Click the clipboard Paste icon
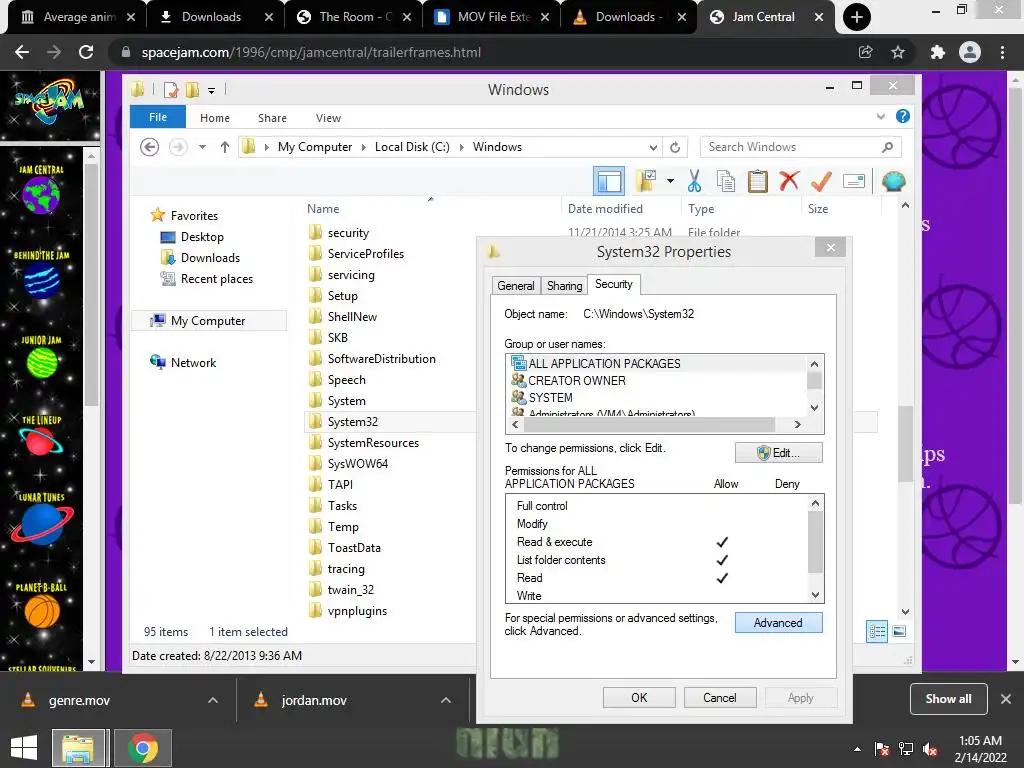Image resolution: width=1024 pixels, height=768 pixels. pyautogui.click(x=758, y=181)
